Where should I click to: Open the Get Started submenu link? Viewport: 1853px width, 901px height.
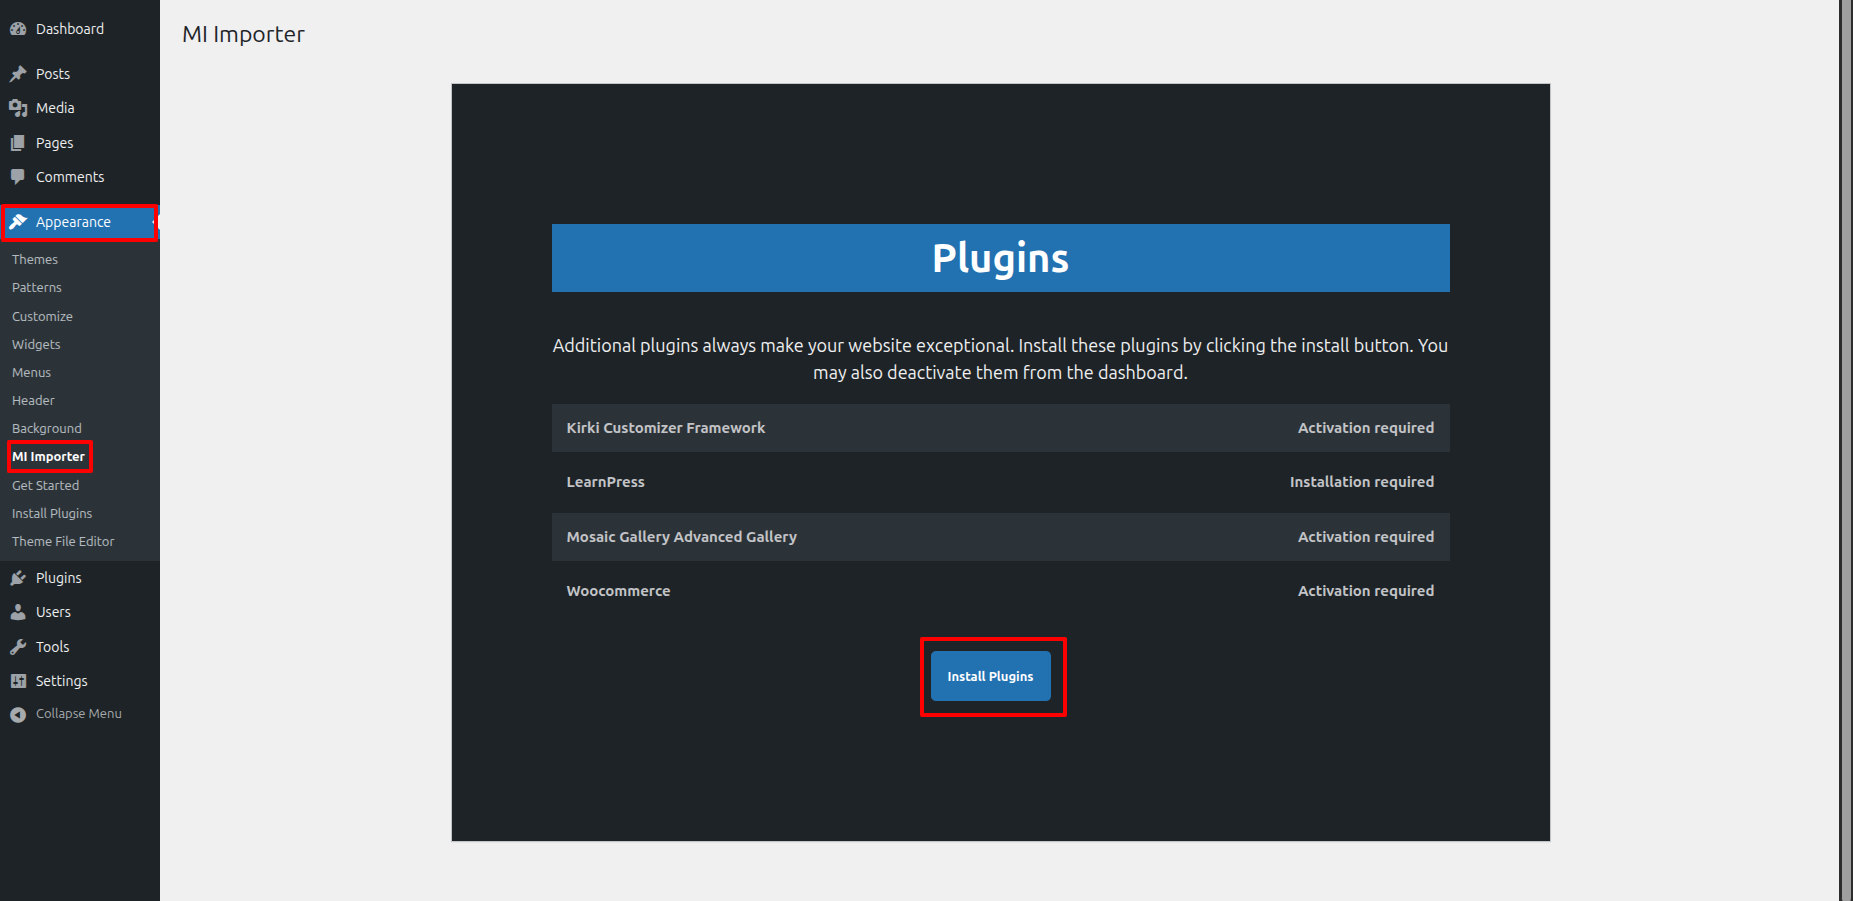[x=45, y=485]
